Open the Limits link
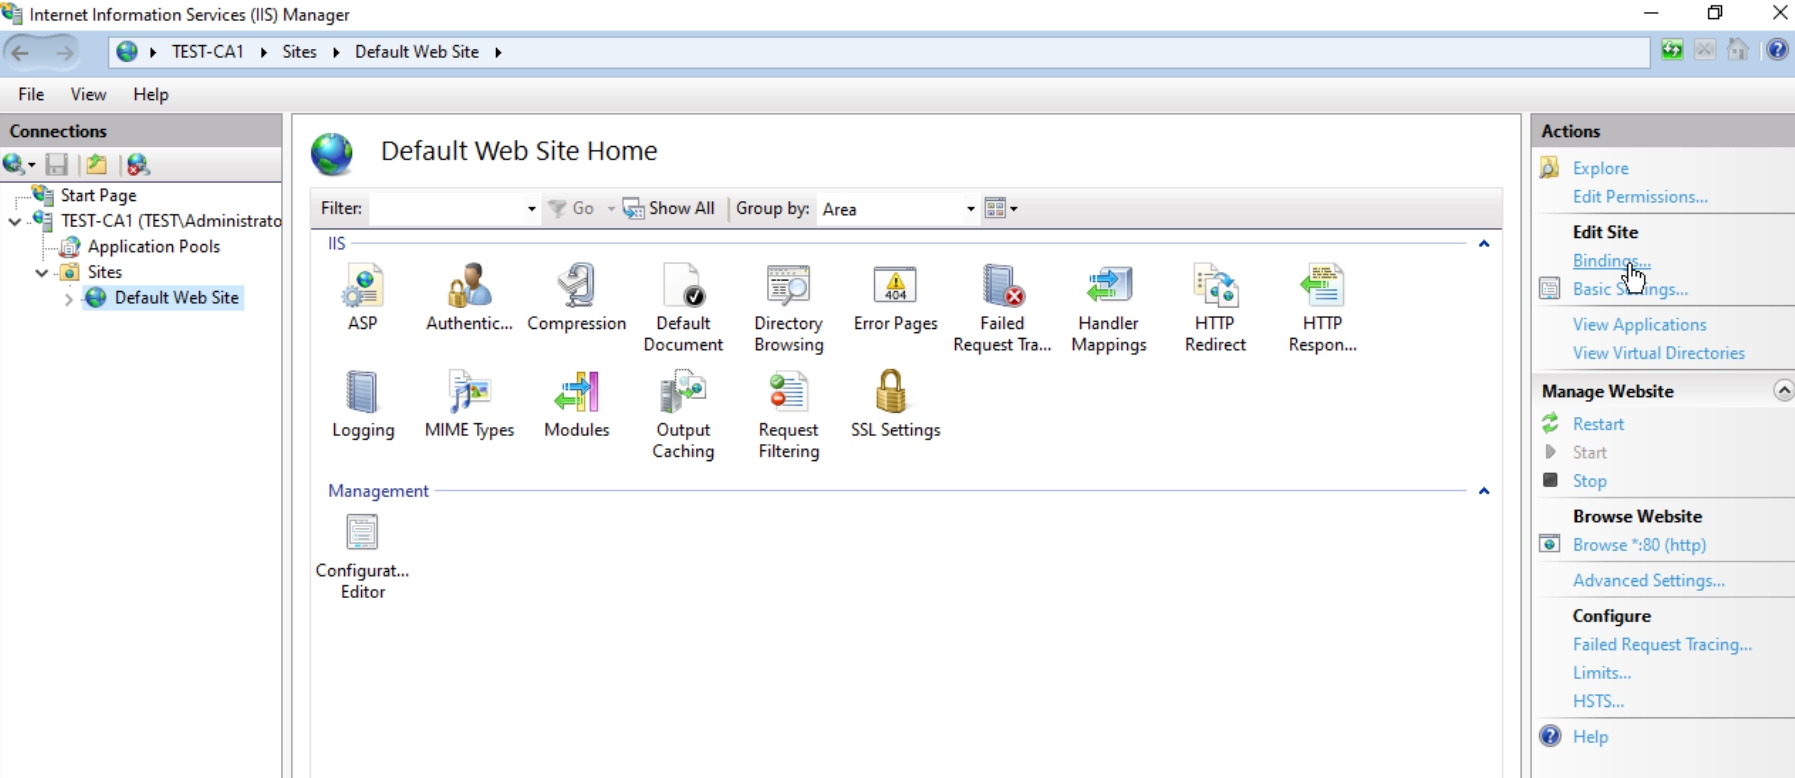 tap(1601, 673)
